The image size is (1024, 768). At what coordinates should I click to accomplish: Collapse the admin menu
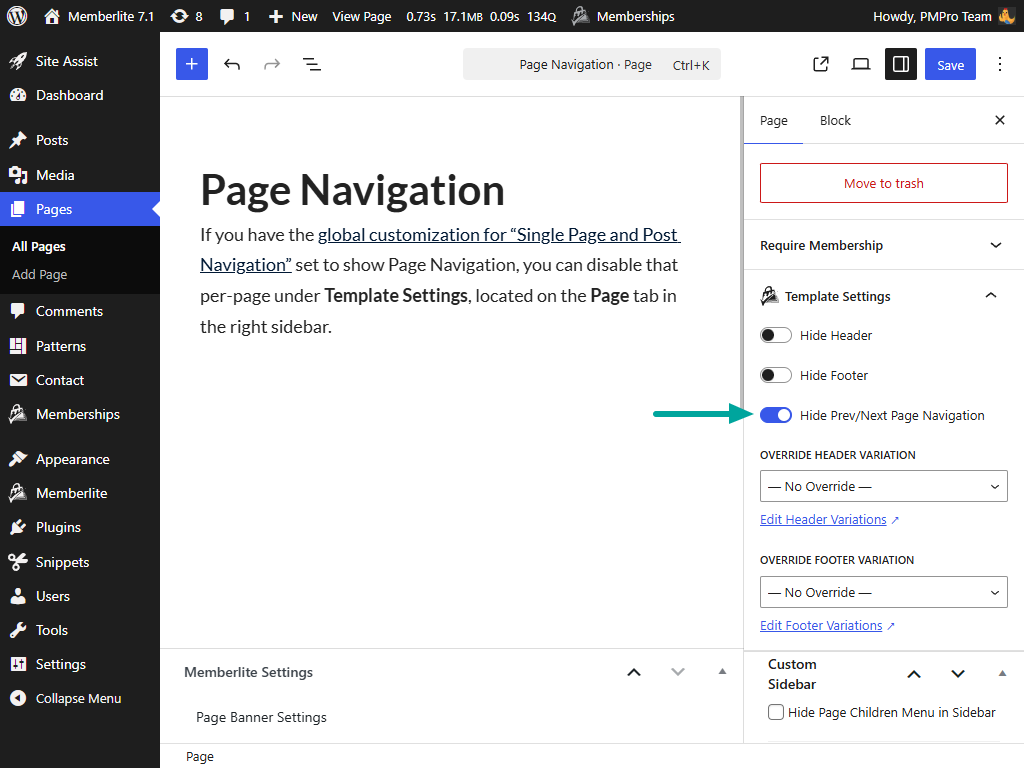pyautogui.click(x=80, y=699)
